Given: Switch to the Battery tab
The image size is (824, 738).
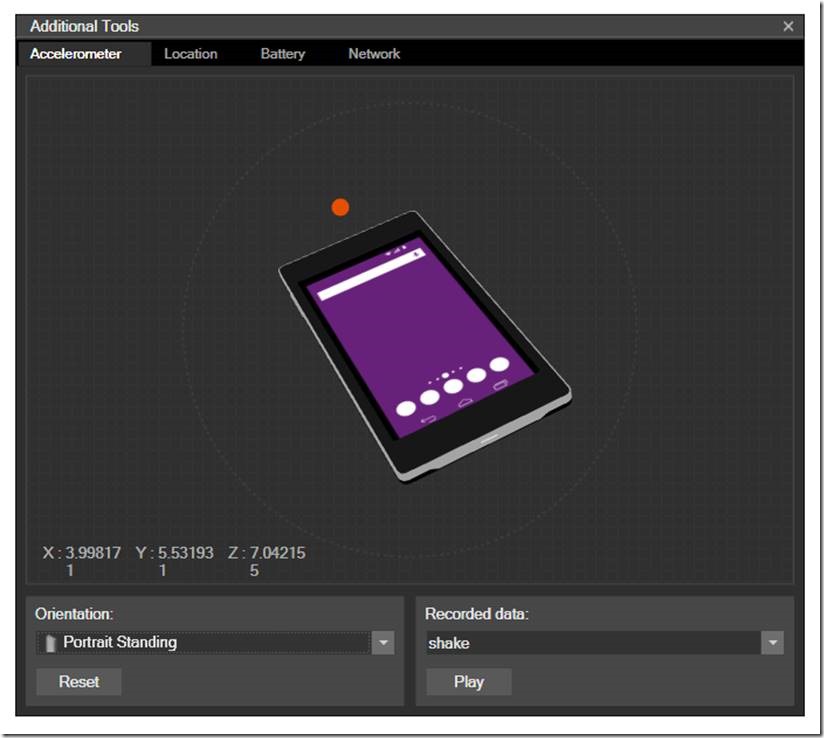Looking at the screenshot, I should (281, 54).
